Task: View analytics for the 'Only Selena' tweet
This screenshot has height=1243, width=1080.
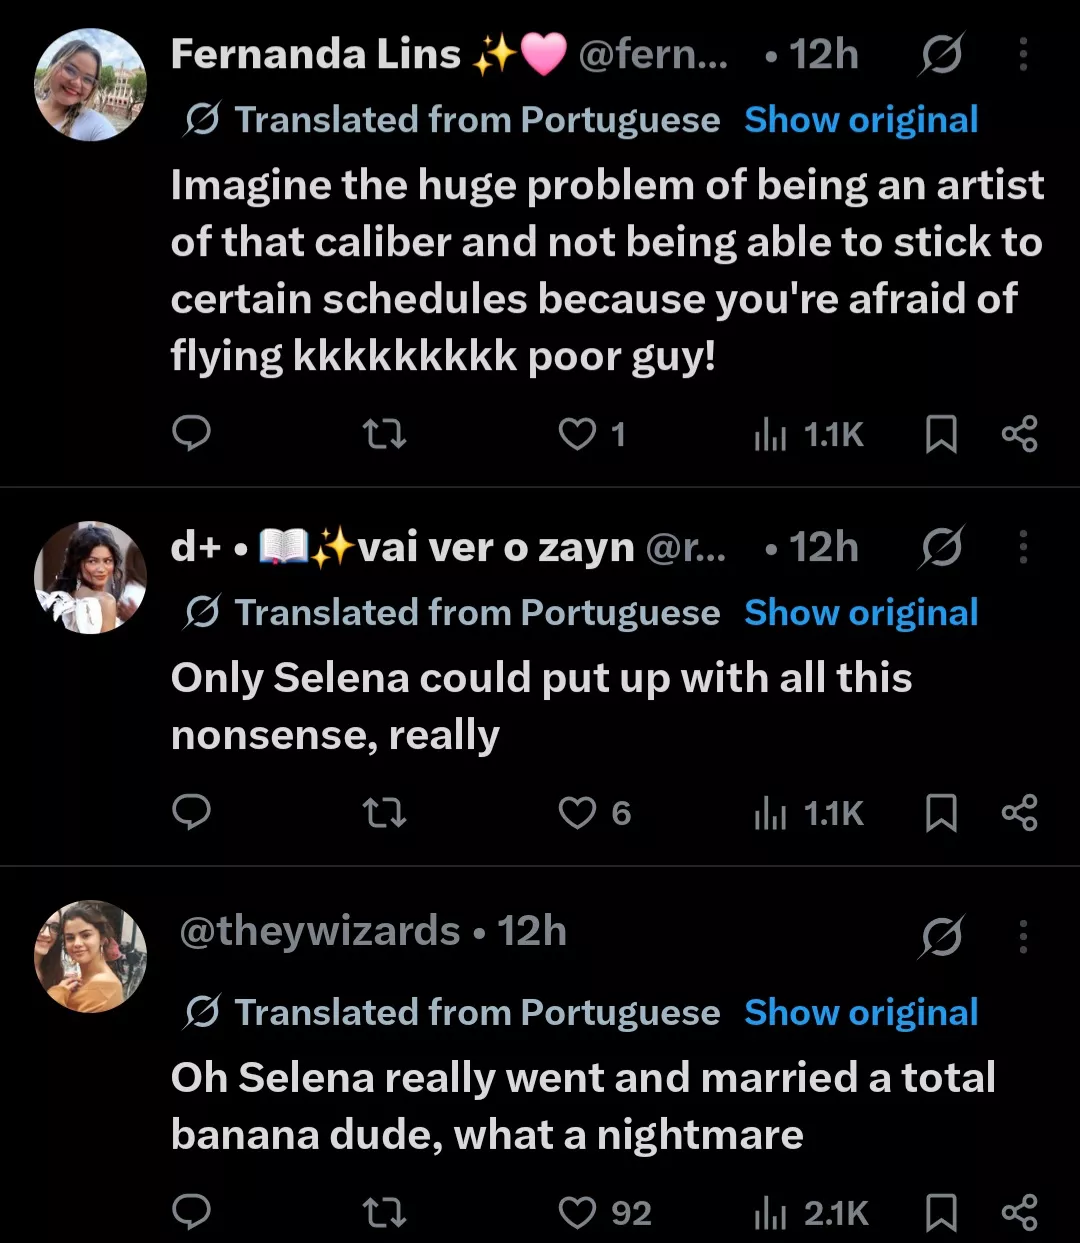Action: click(x=808, y=813)
